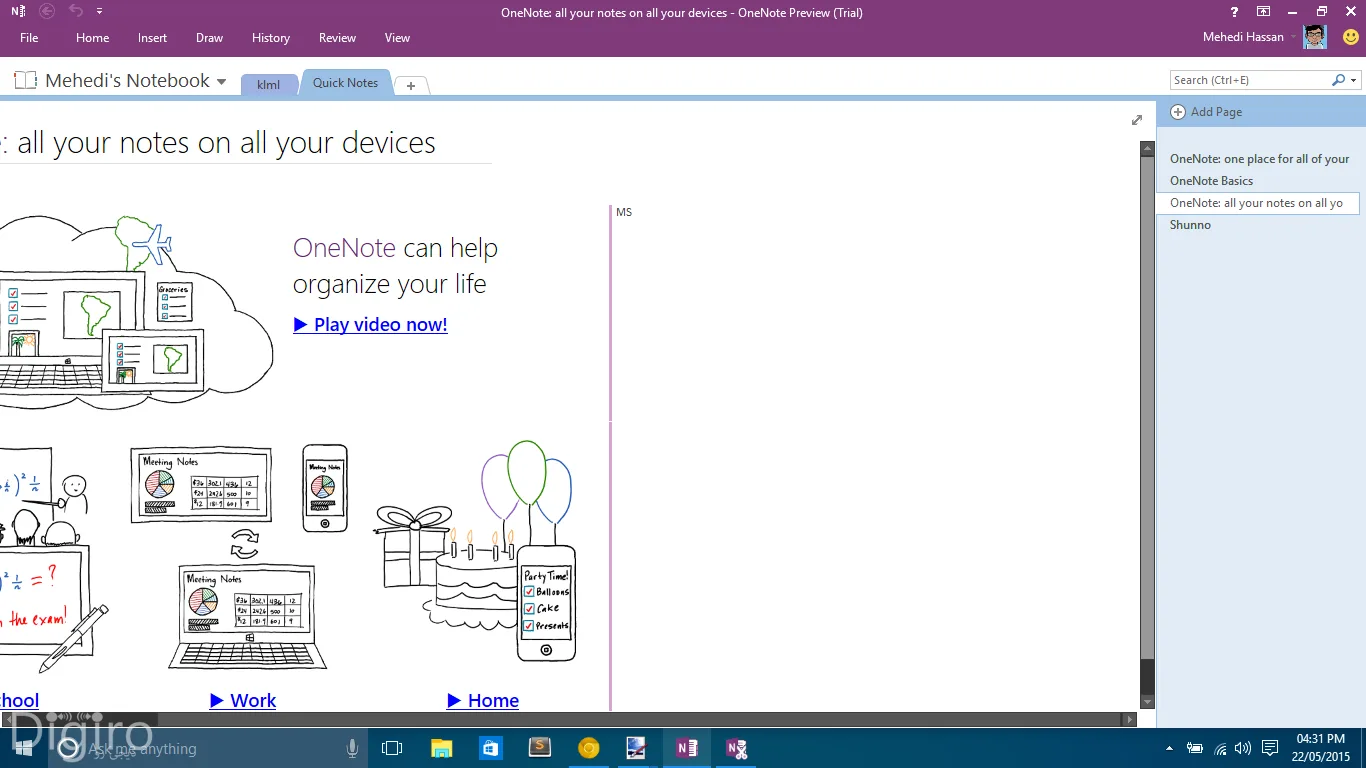Image resolution: width=1366 pixels, height=768 pixels.
Task: Click the search magnifier icon
Action: pyautogui.click(x=1338, y=80)
